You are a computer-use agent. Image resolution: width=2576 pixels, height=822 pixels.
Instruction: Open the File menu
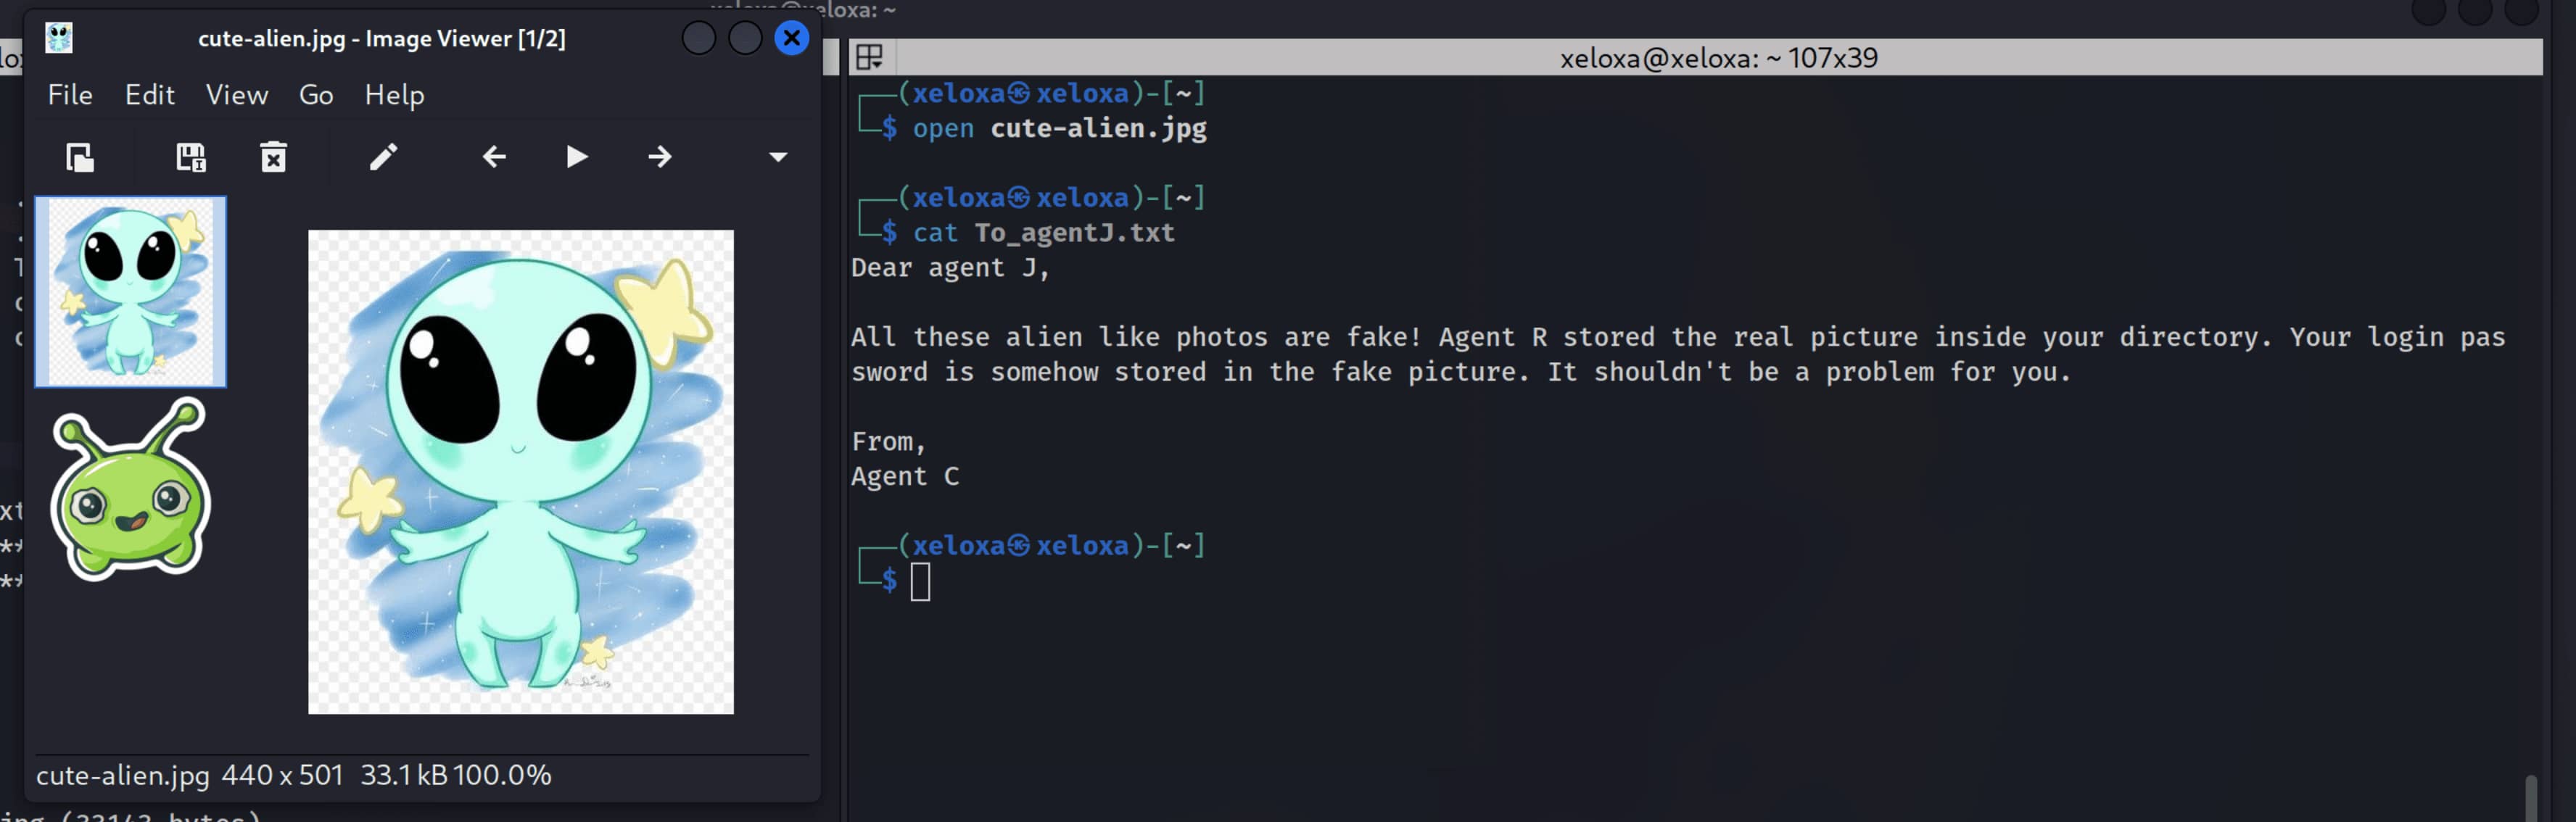click(x=70, y=95)
